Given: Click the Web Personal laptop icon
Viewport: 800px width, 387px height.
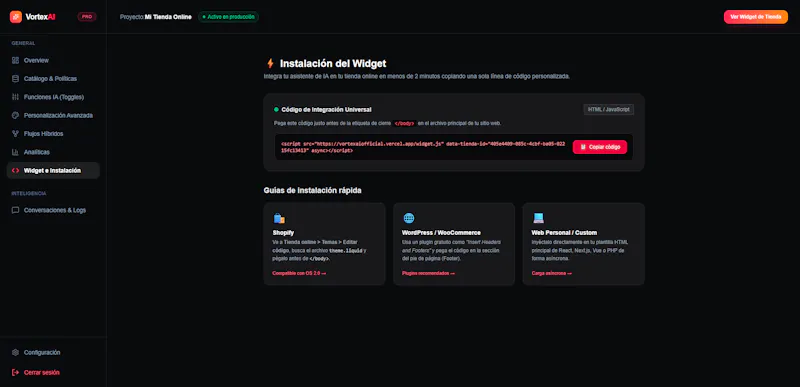Looking at the screenshot, I should pyautogui.click(x=538, y=218).
